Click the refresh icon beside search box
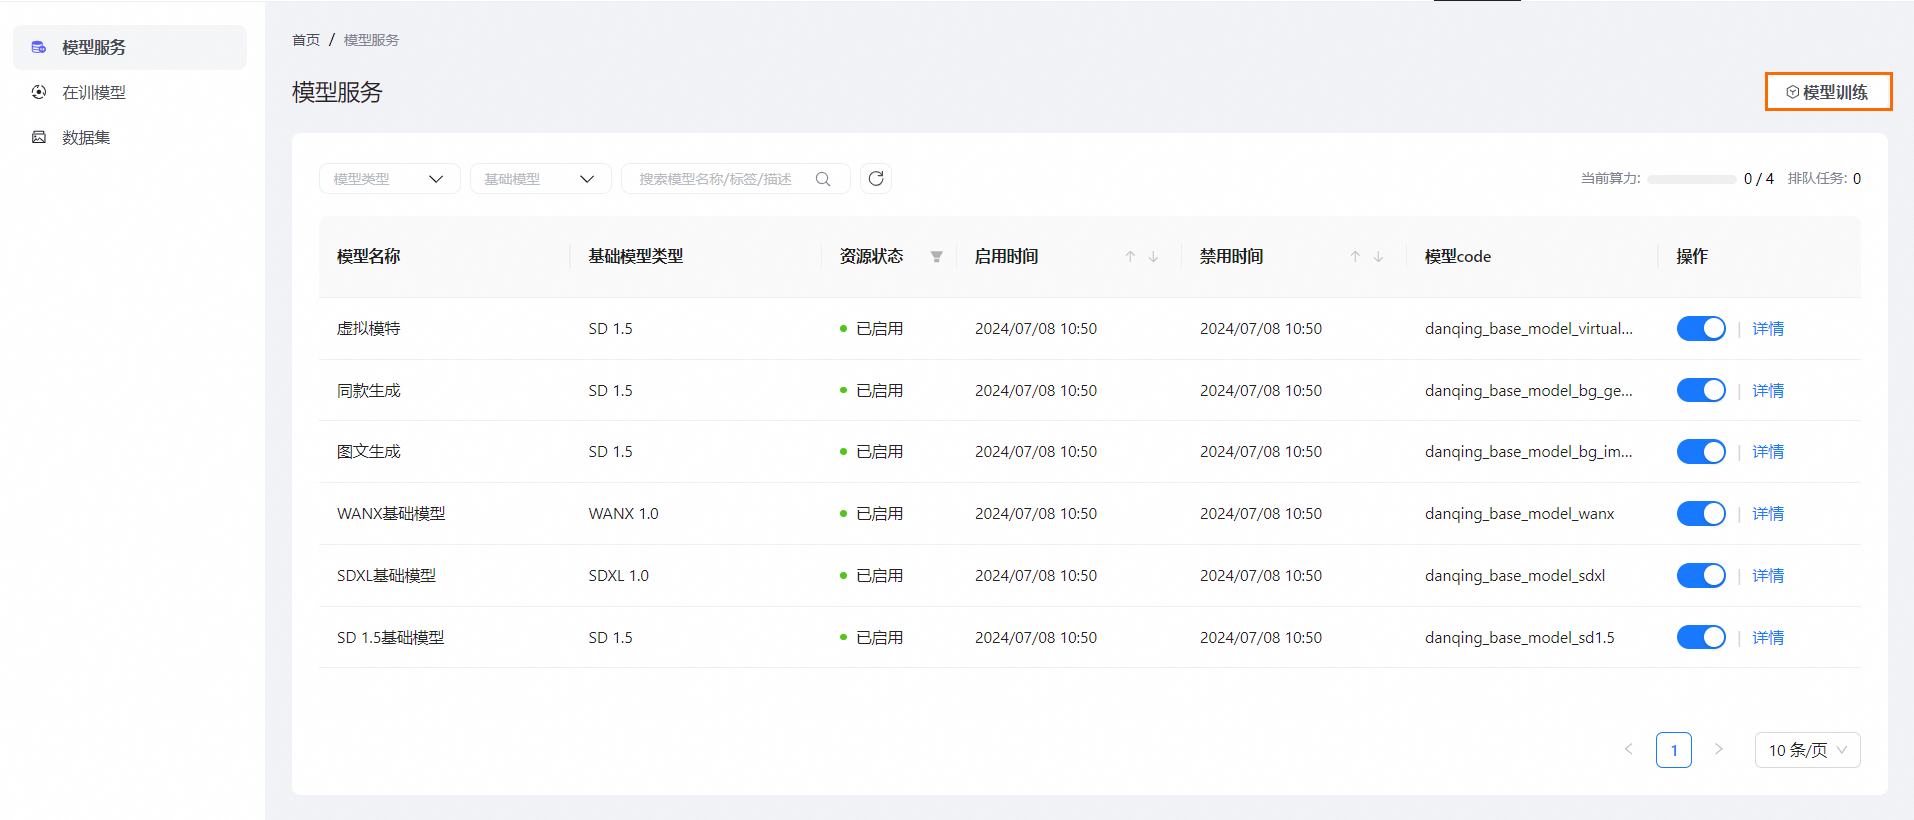This screenshot has width=1914, height=820. (x=876, y=178)
